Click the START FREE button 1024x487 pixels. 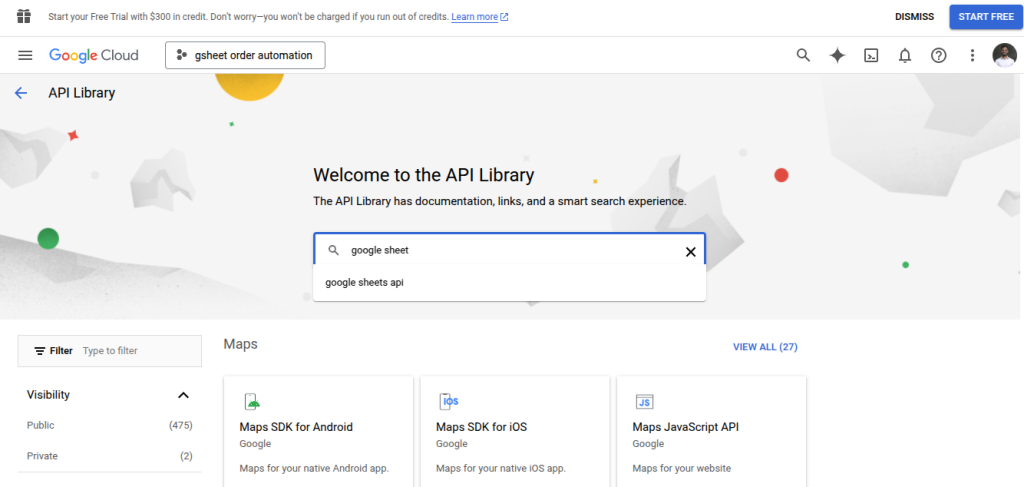tap(986, 17)
